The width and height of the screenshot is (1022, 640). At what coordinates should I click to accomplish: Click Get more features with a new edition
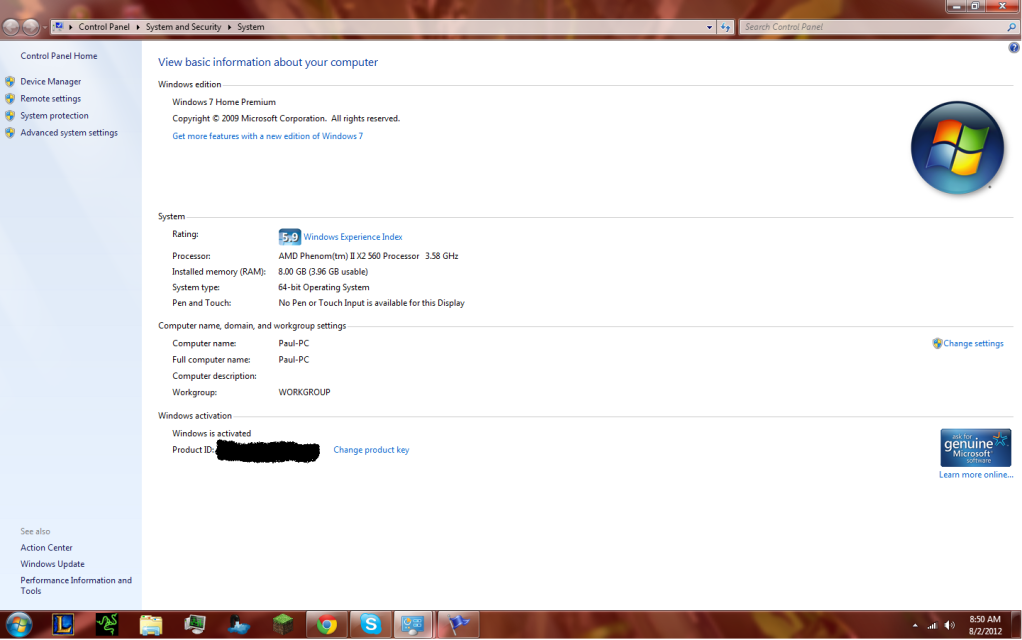click(x=267, y=136)
